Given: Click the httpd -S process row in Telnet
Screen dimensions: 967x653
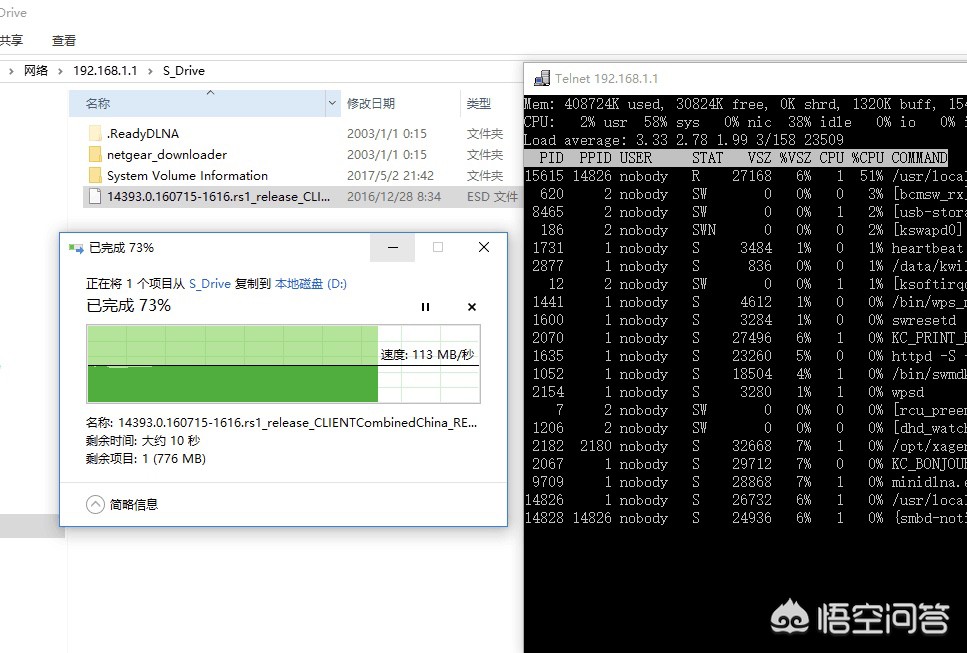Looking at the screenshot, I should click(x=745, y=356).
